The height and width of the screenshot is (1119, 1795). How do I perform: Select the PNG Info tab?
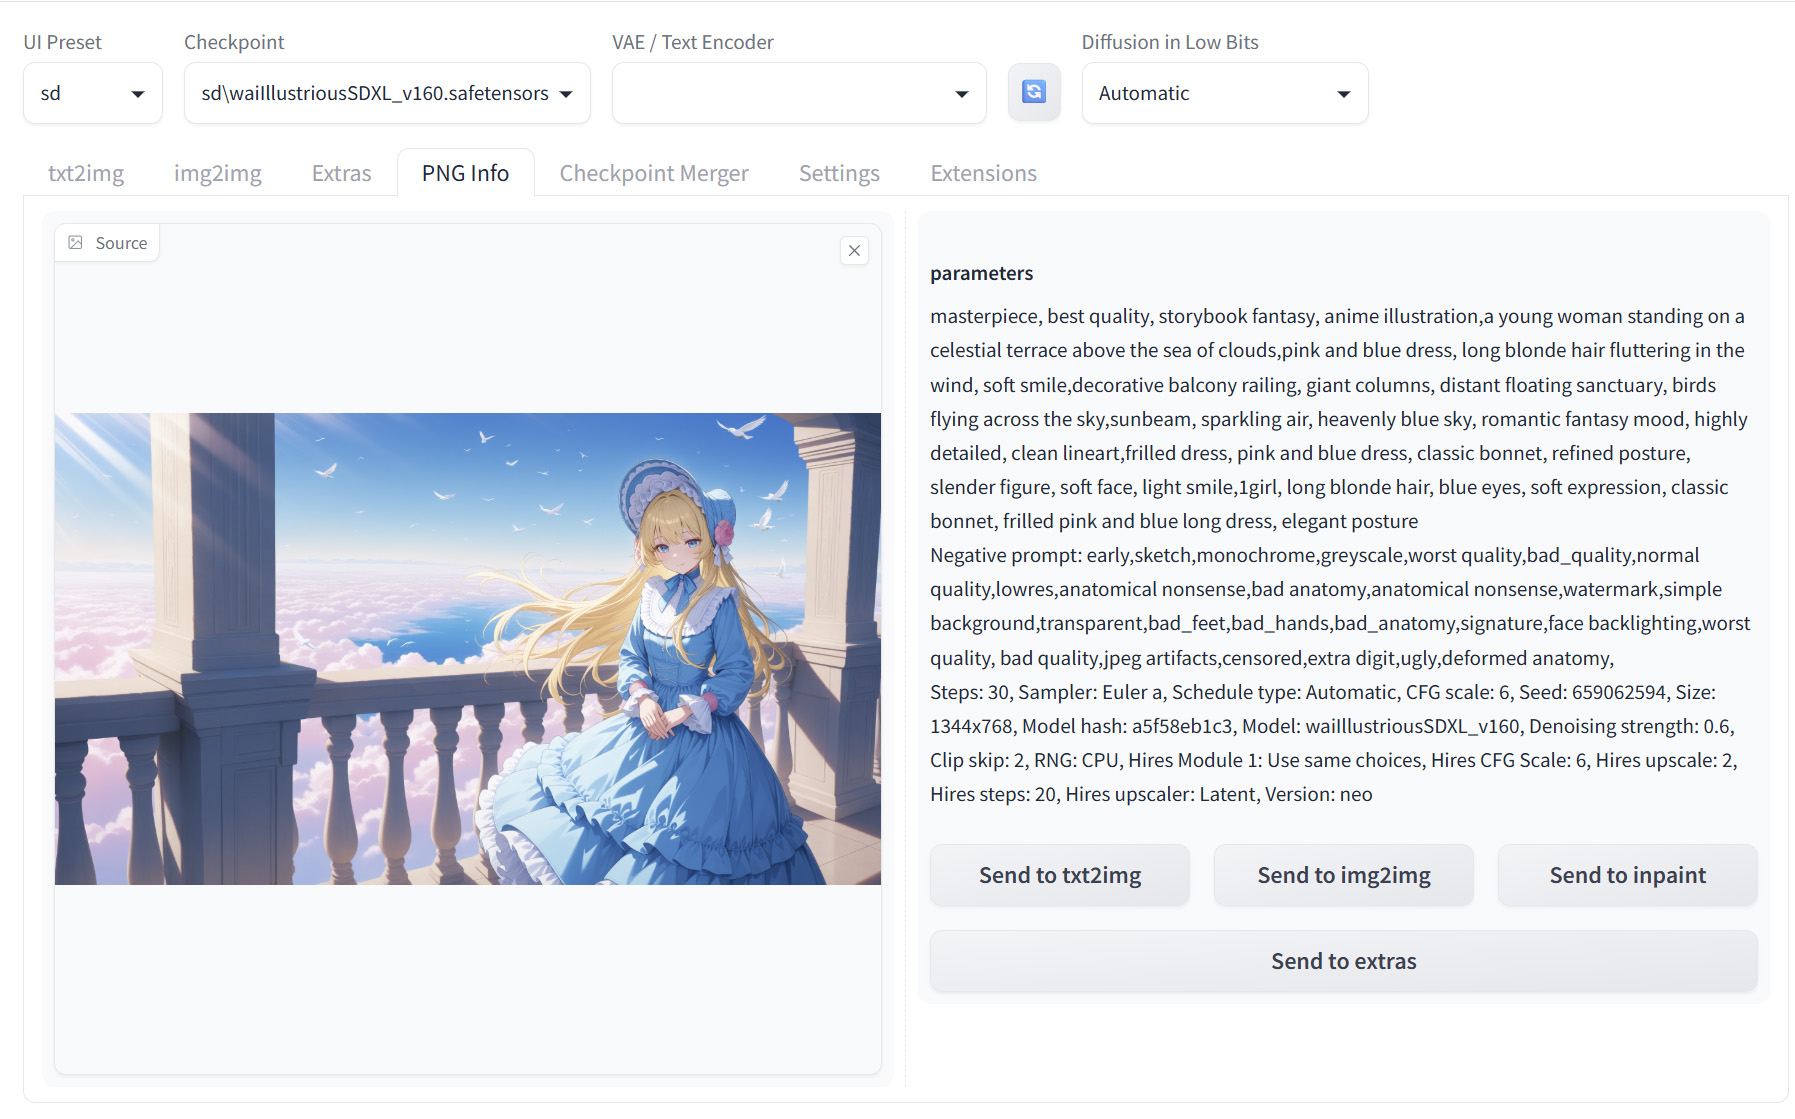tap(465, 173)
